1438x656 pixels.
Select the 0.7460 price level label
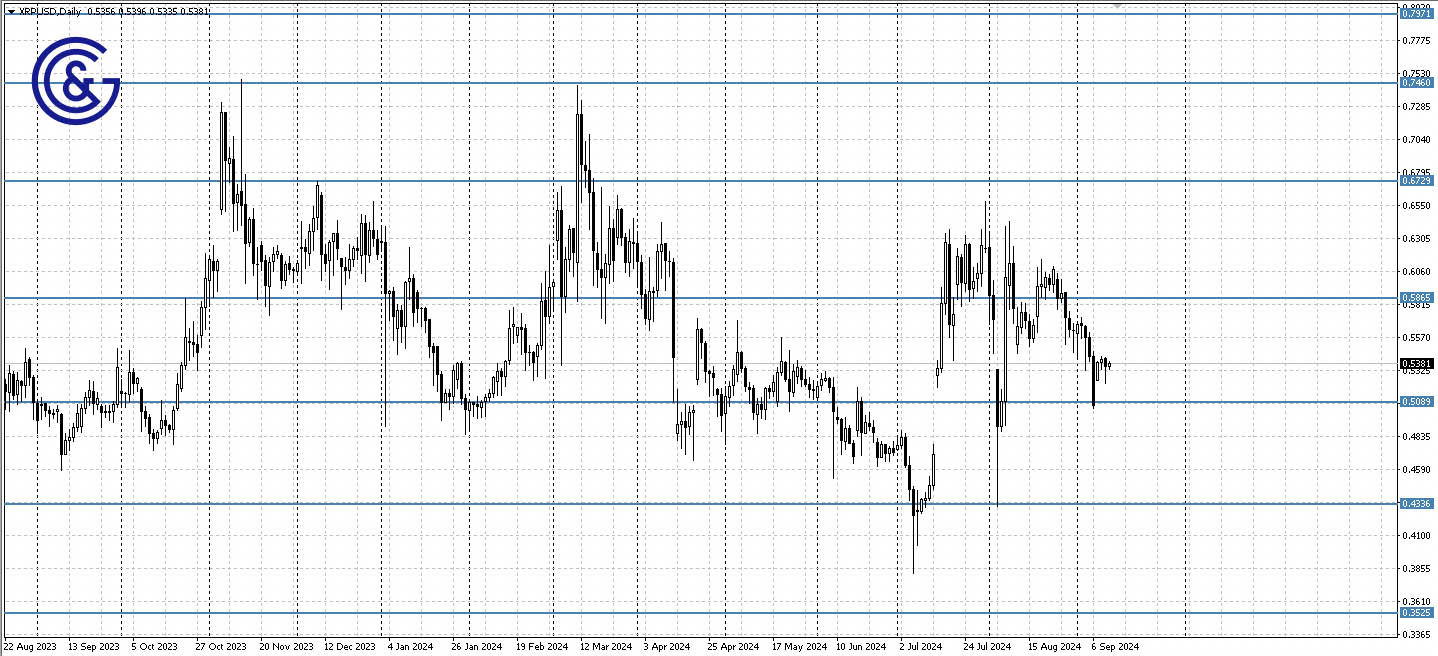point(1416,83)
